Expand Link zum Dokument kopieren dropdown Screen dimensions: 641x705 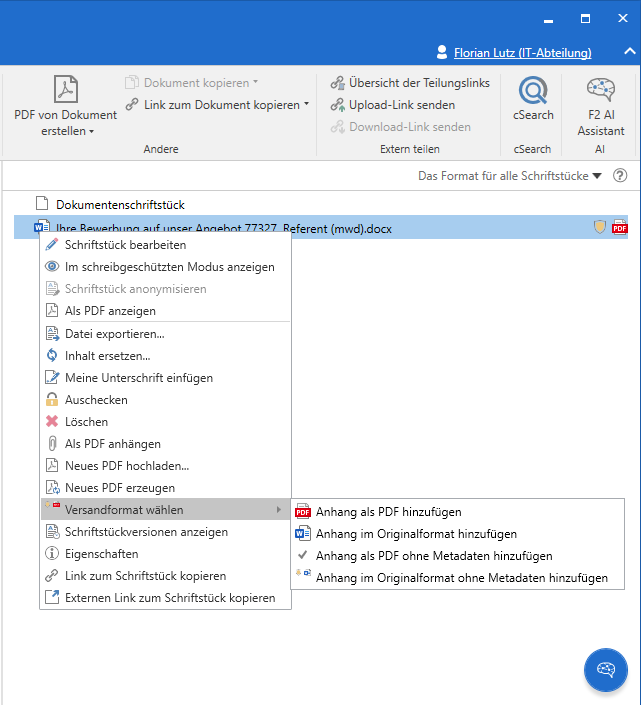(x=306, y=105)
